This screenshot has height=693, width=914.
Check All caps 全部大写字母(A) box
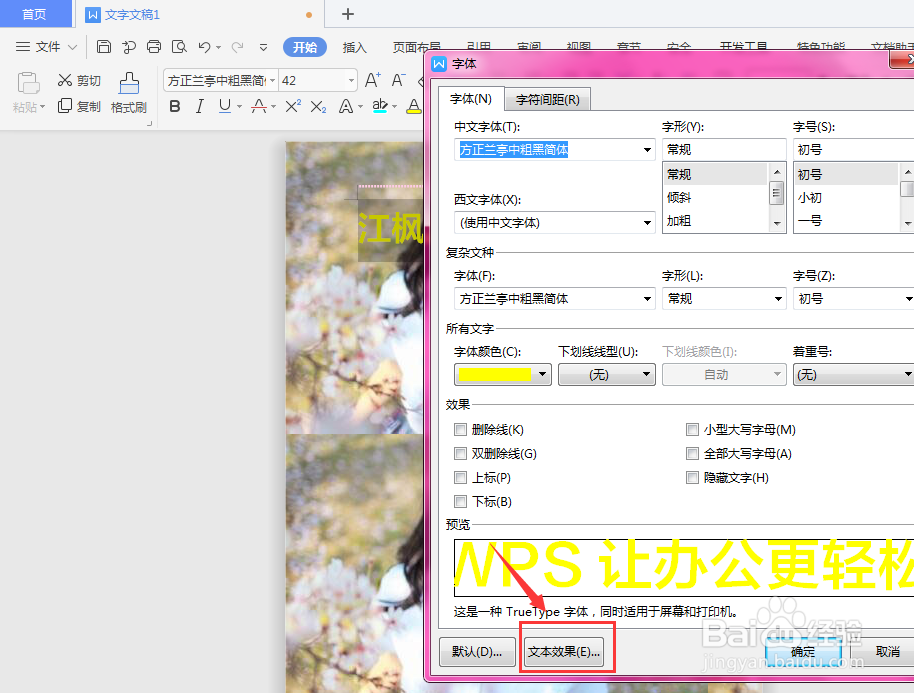[x=692, y=453]
